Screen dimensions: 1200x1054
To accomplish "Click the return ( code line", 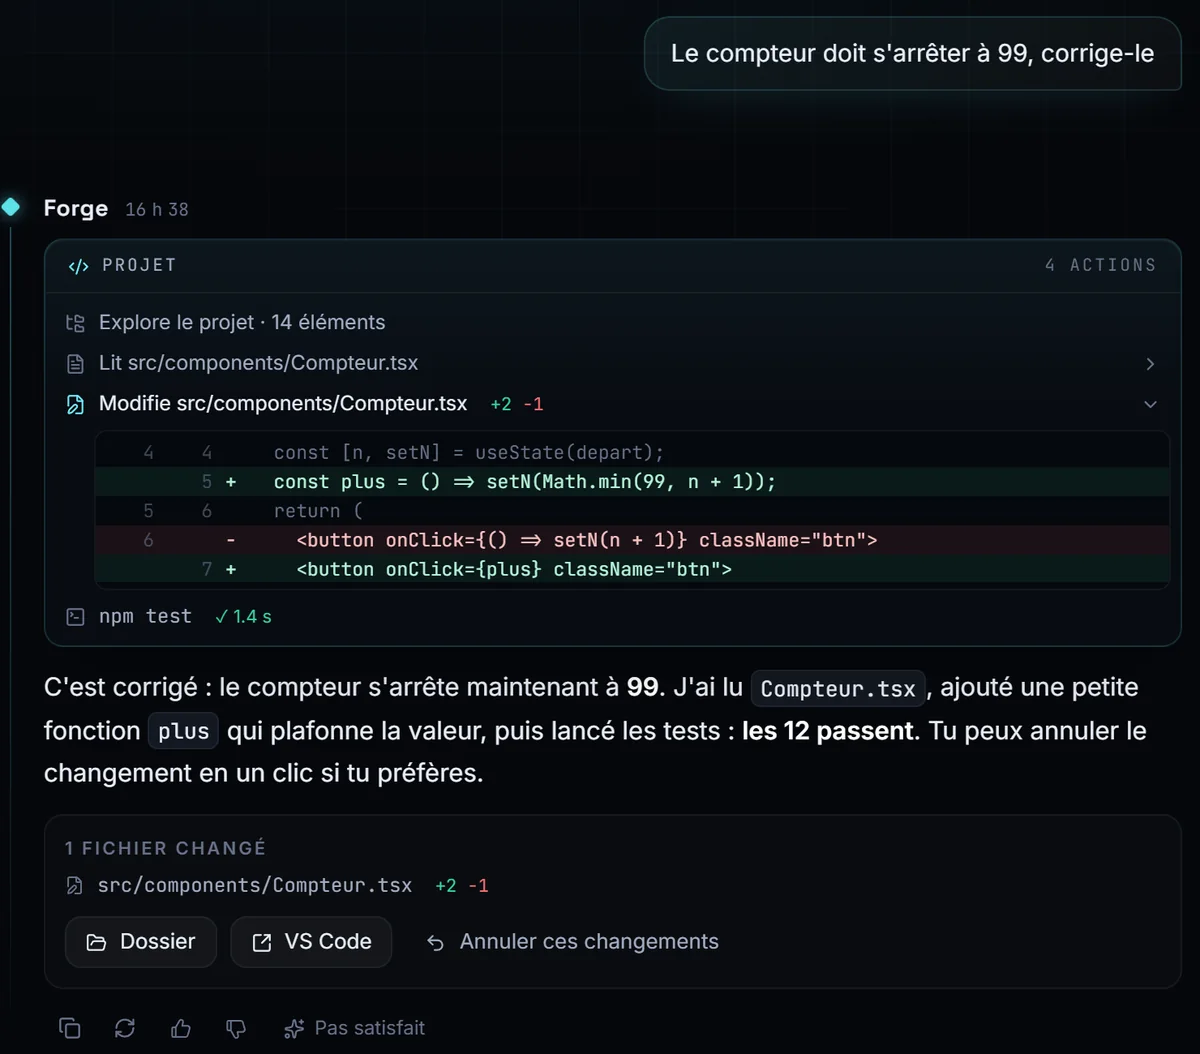I will pyautogui.click(x=632, y=511).
